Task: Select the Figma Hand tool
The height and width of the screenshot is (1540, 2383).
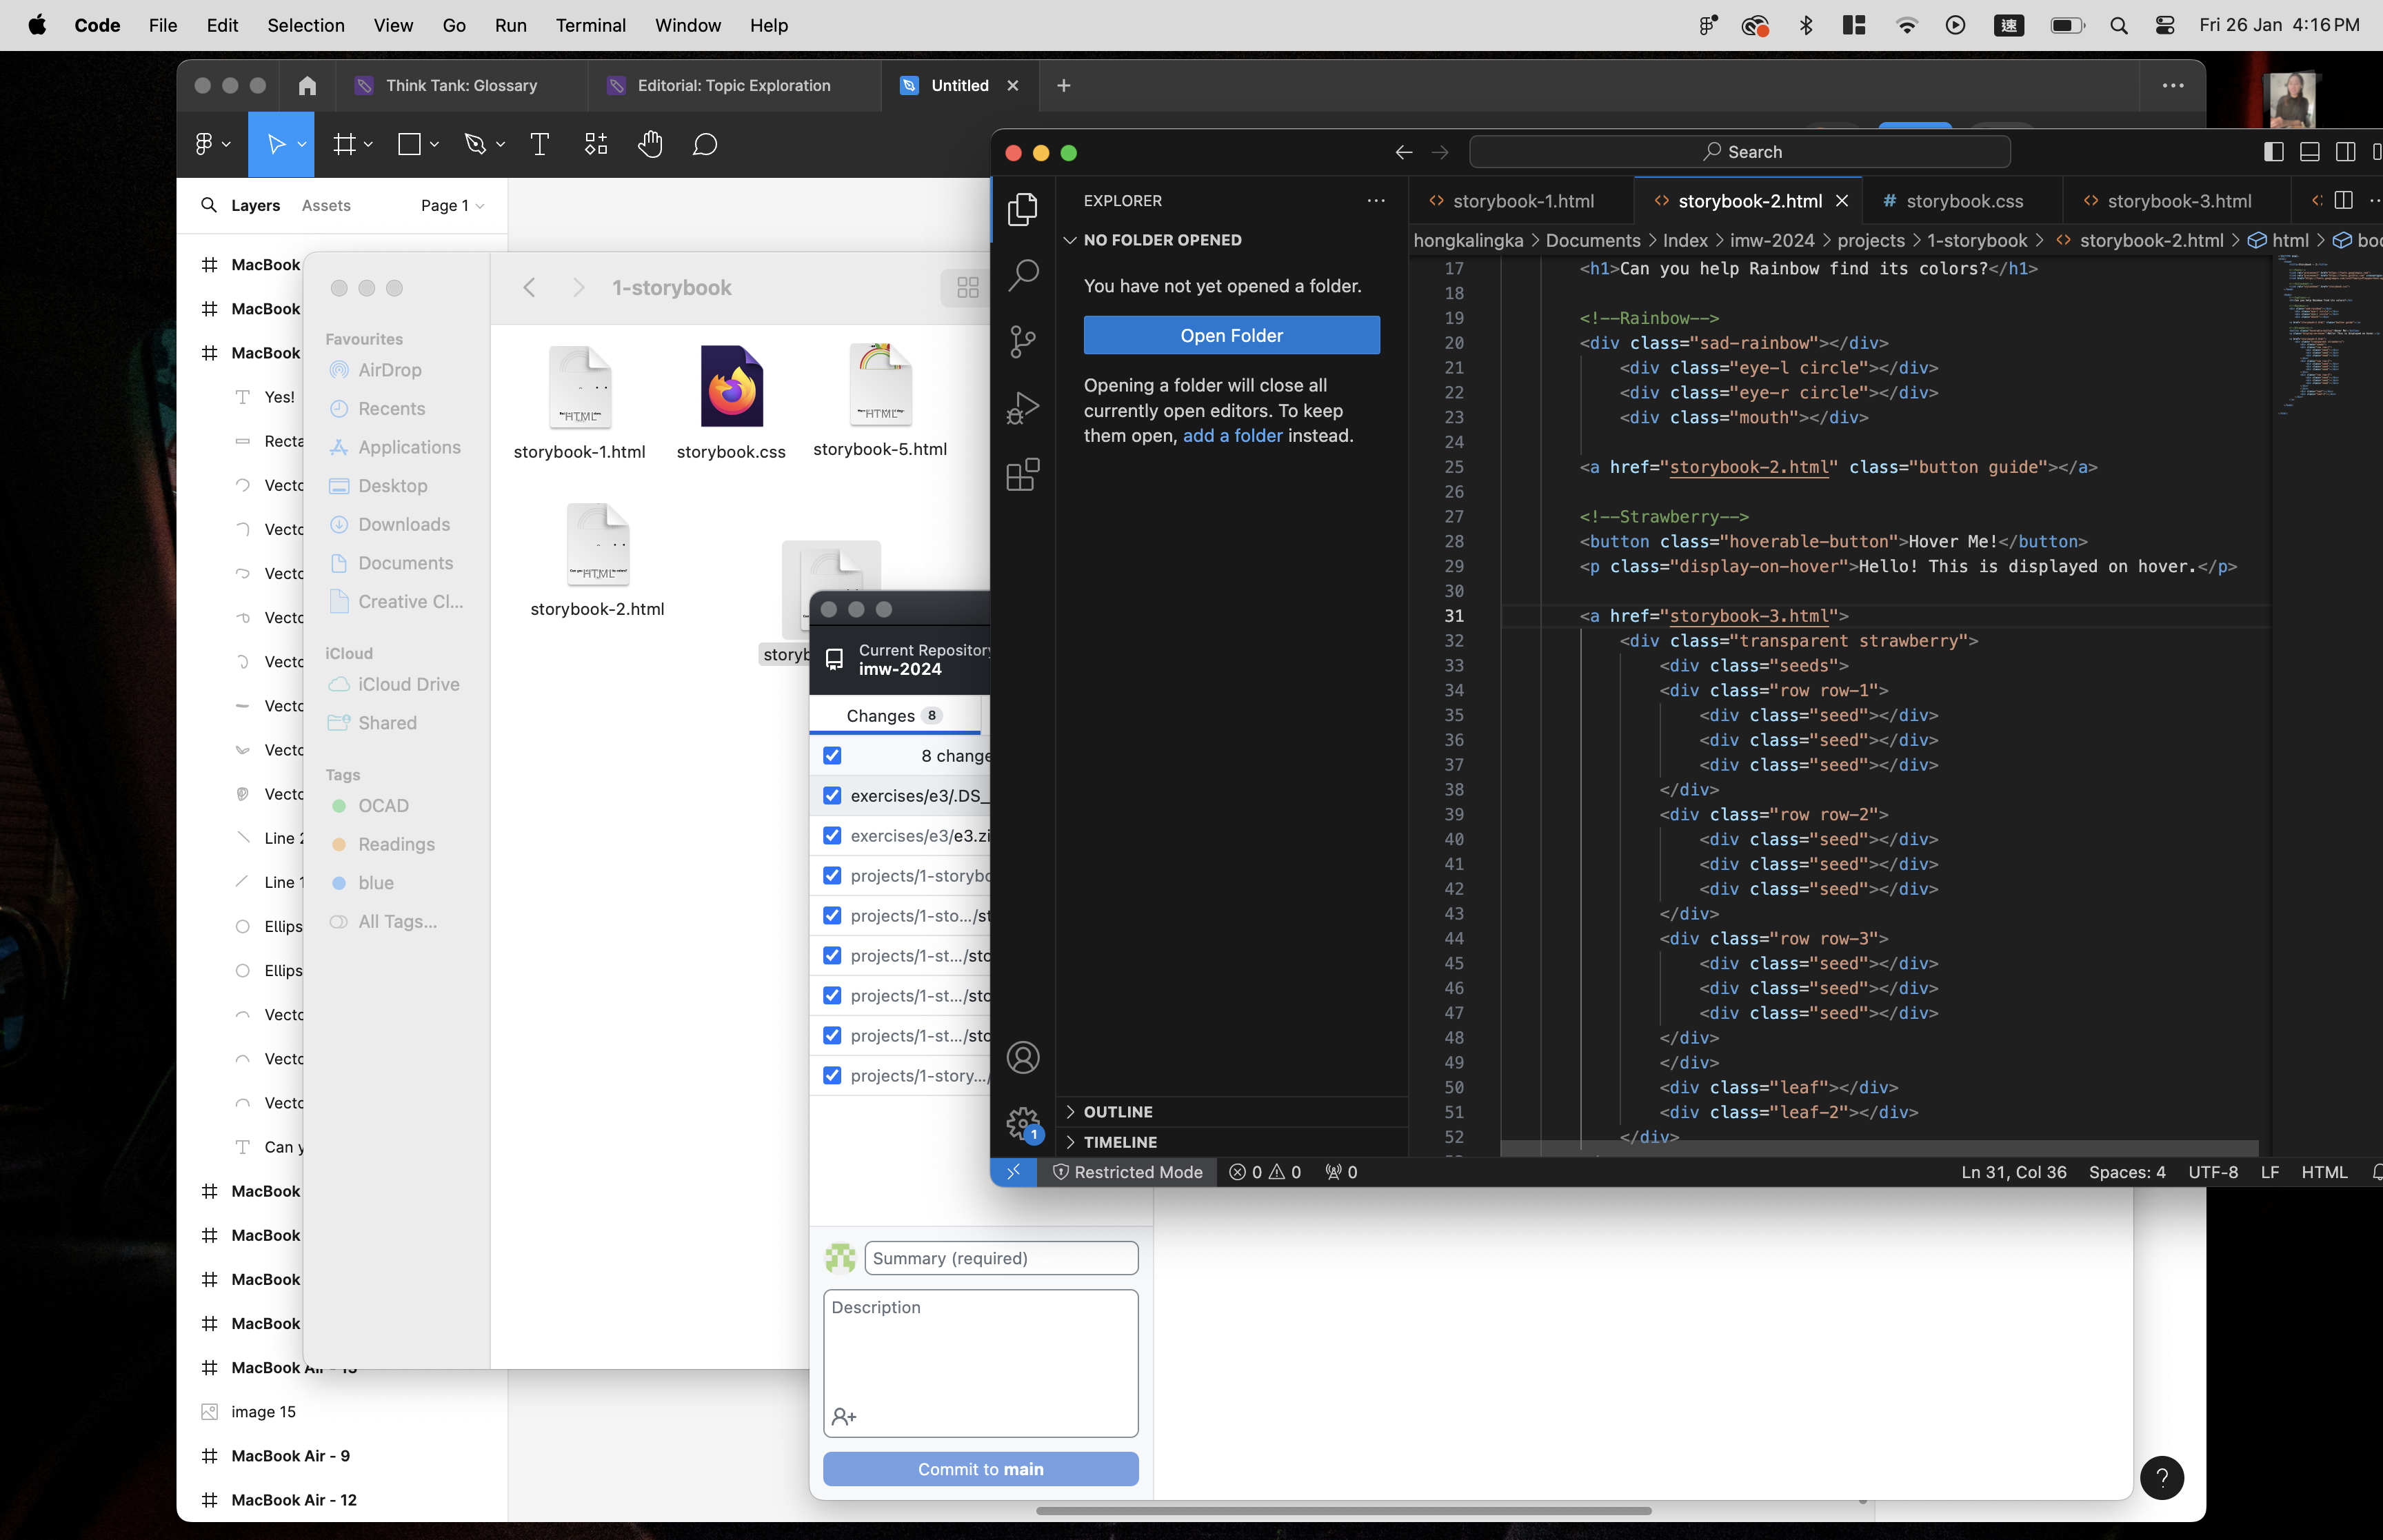Action: coord(650,145)
